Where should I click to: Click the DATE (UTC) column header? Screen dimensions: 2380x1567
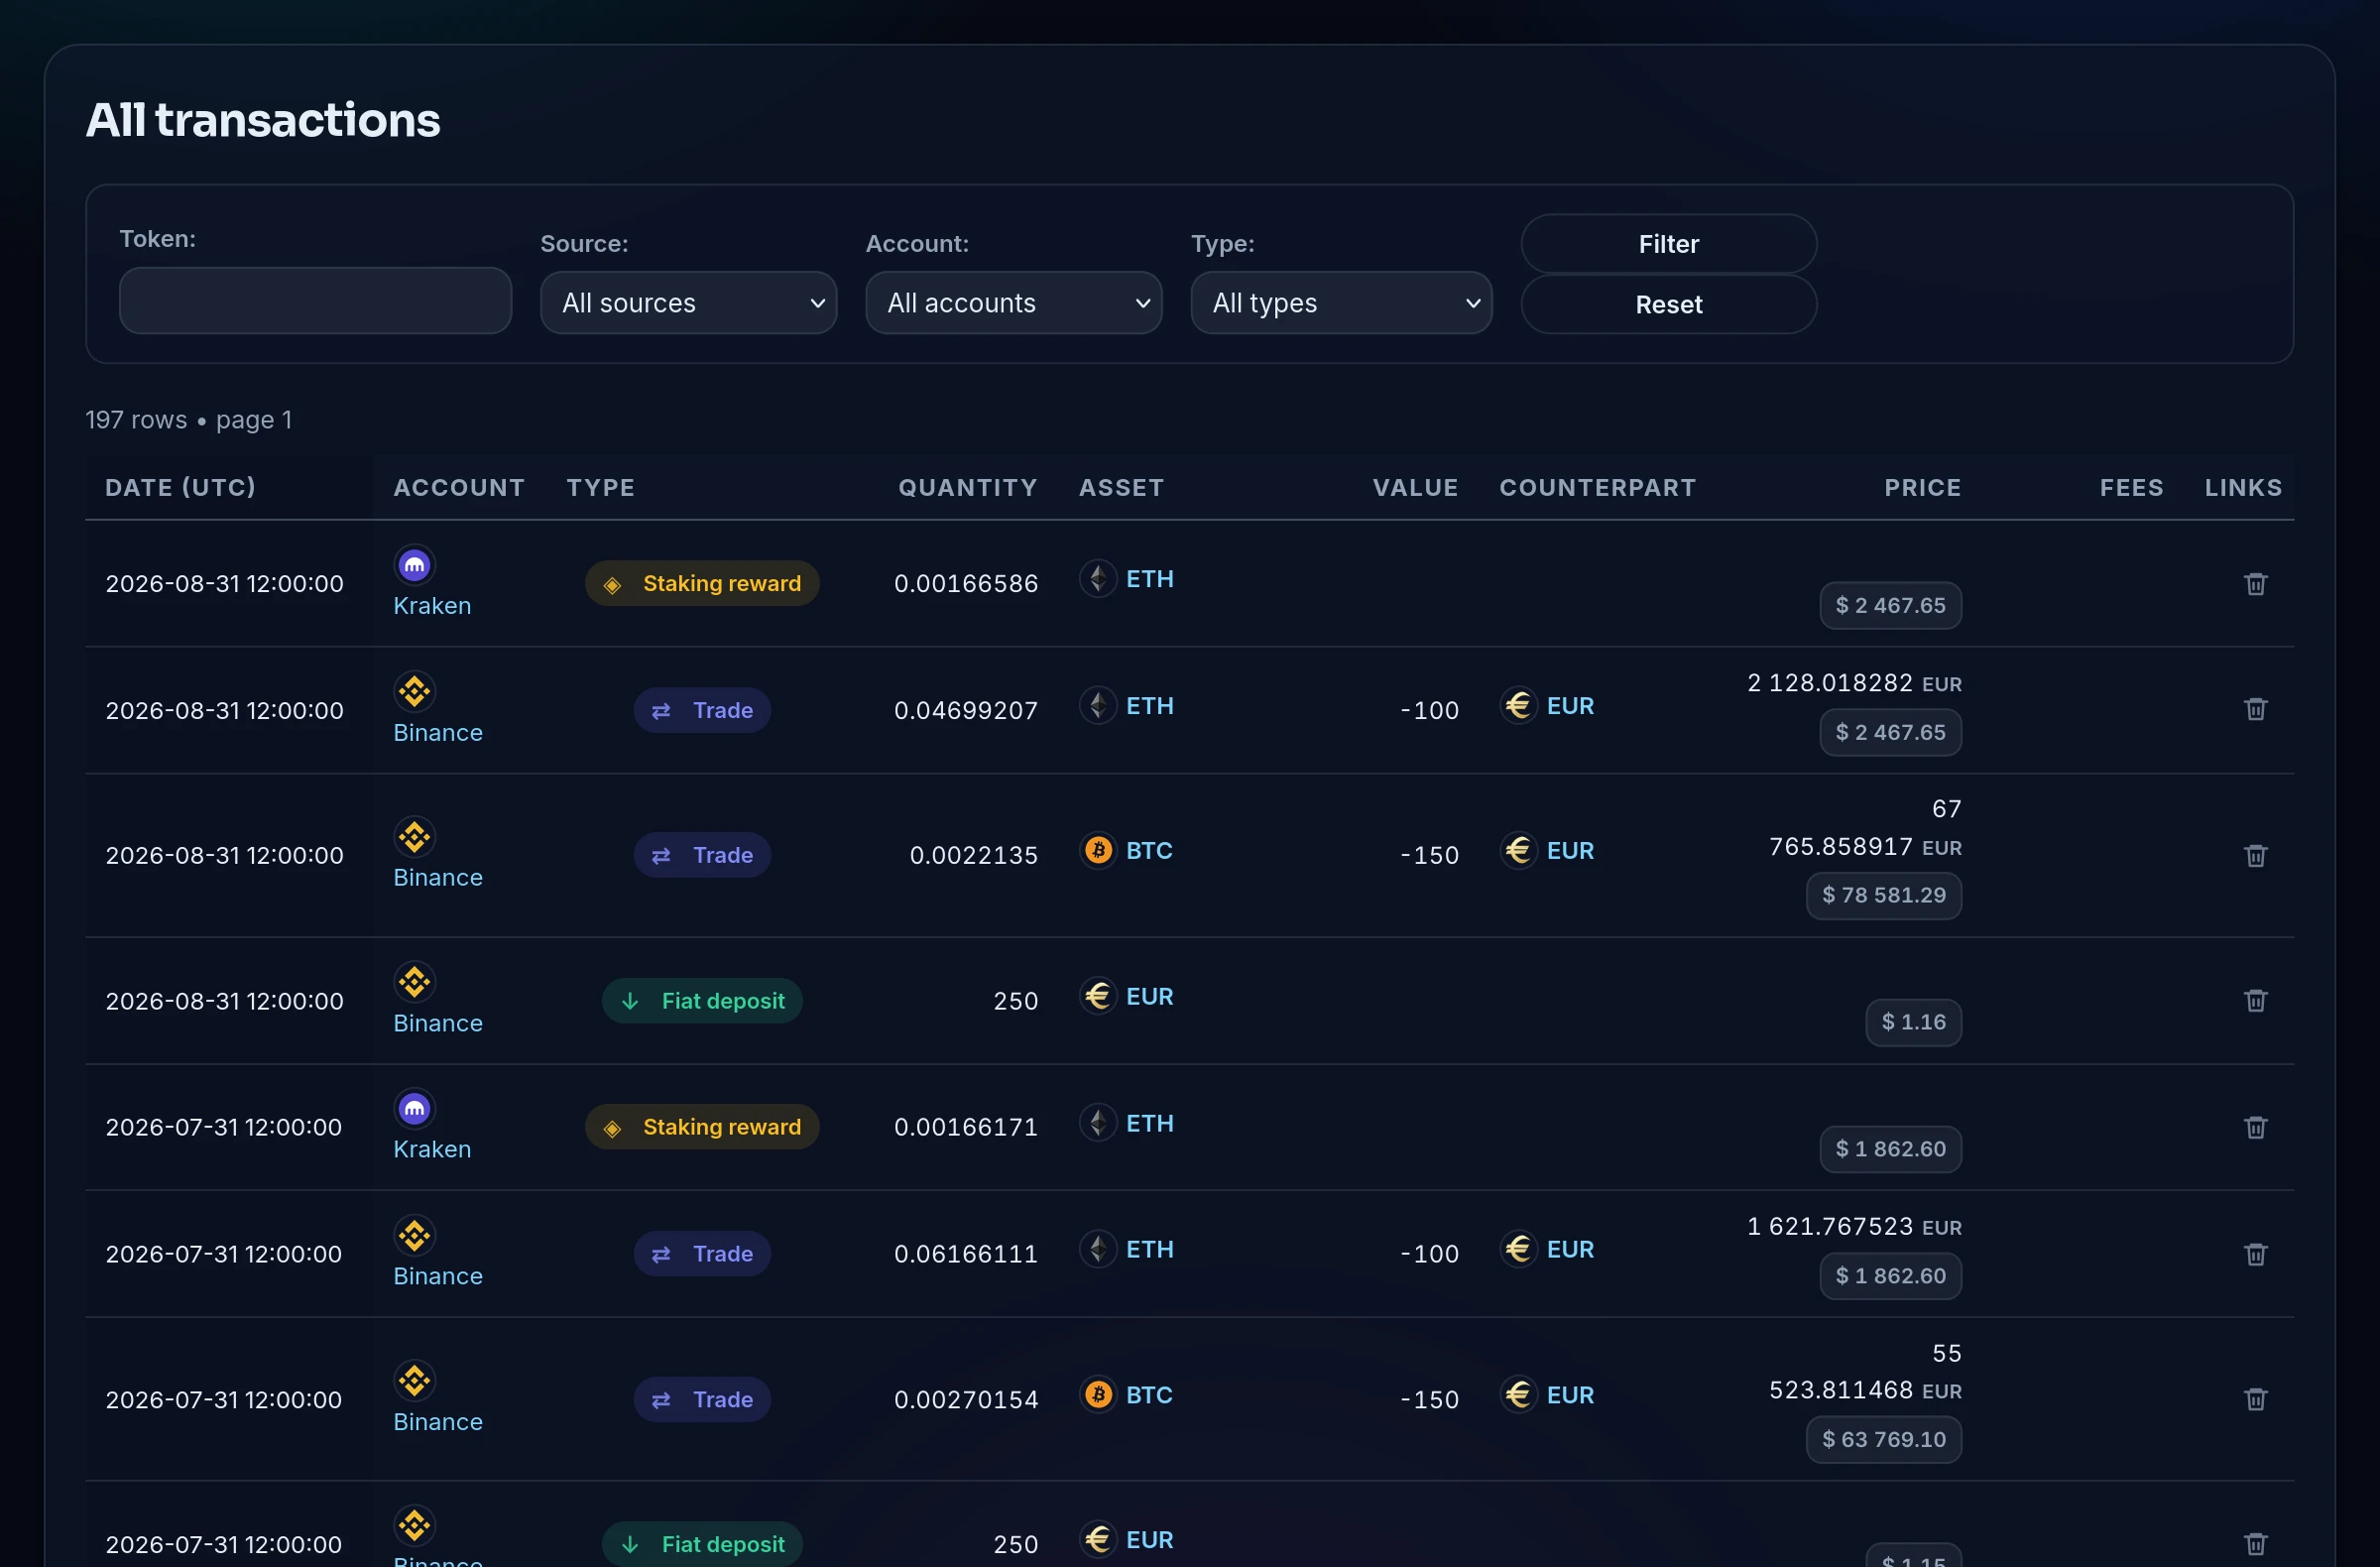pyautogui.click(x=181, y=488)
